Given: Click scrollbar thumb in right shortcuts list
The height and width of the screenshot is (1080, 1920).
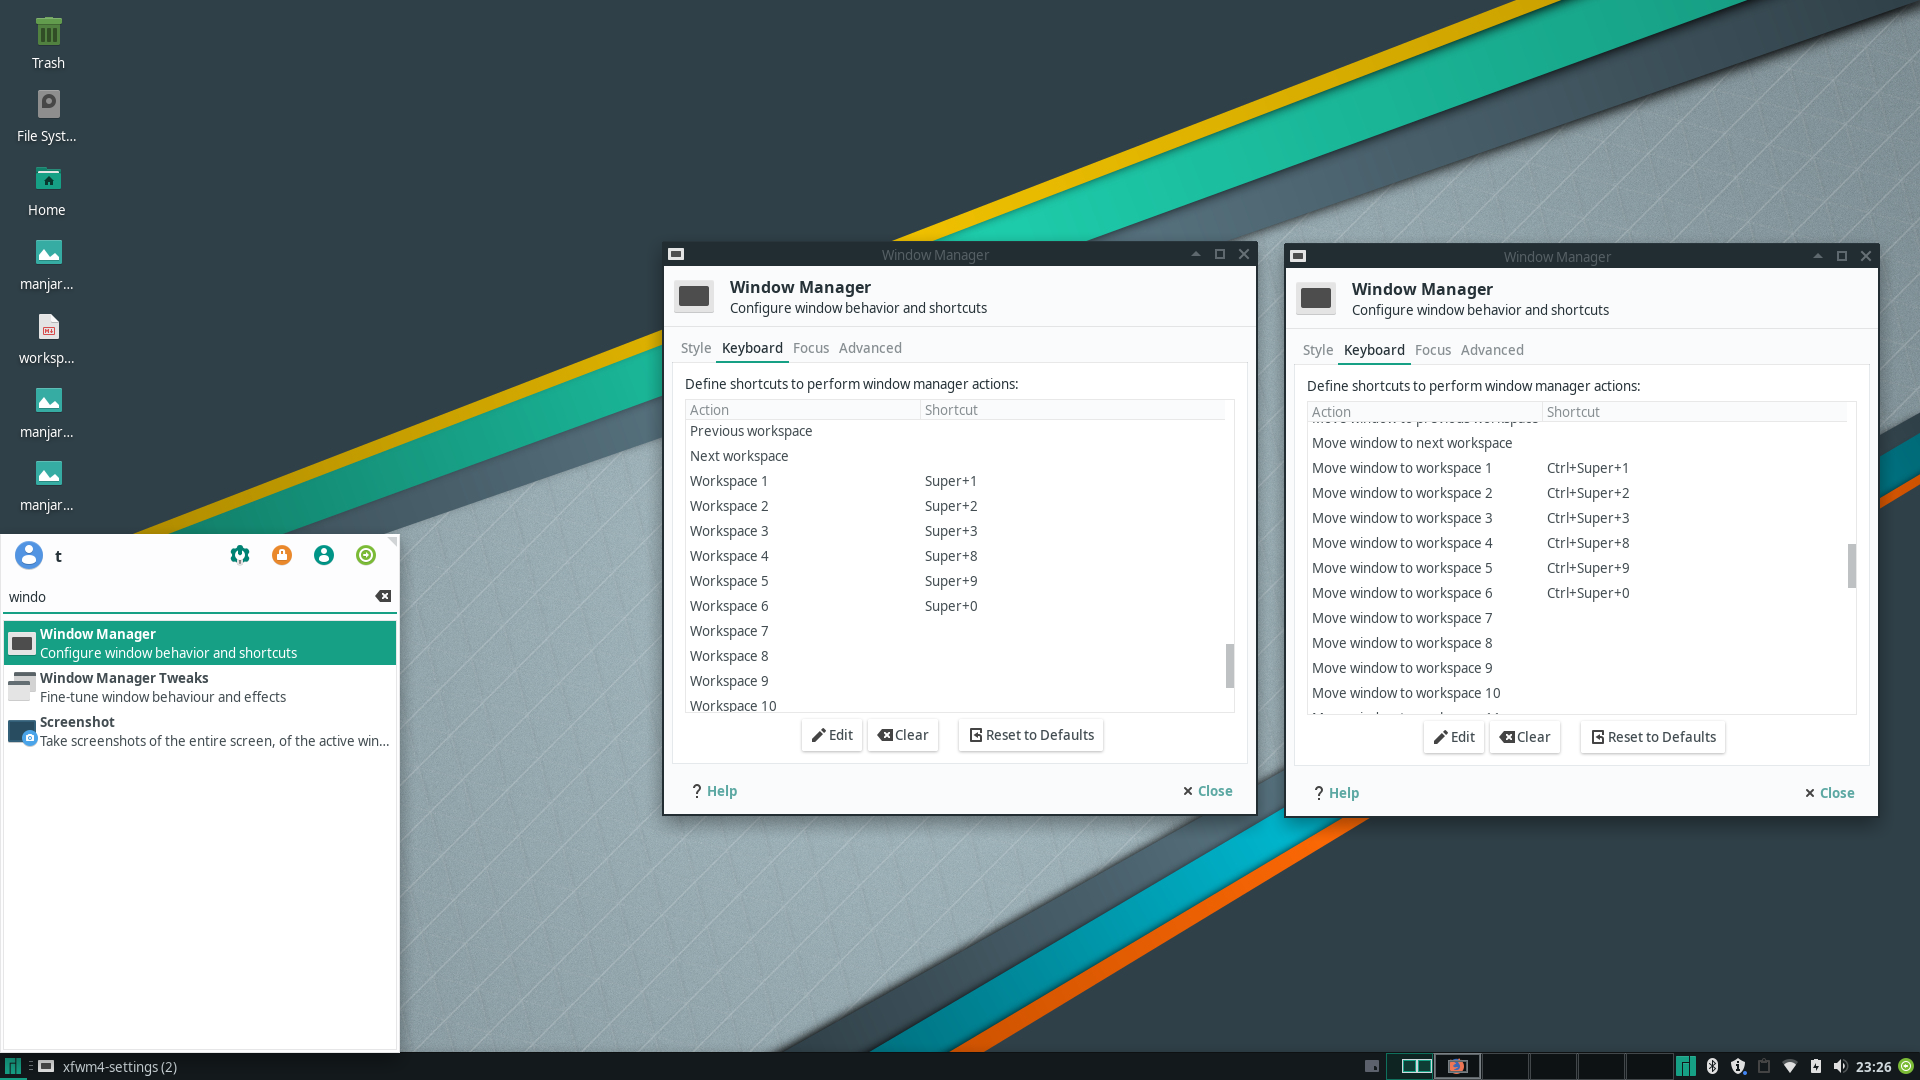Looking at the screenshot, I should [x=1851, y=566].
